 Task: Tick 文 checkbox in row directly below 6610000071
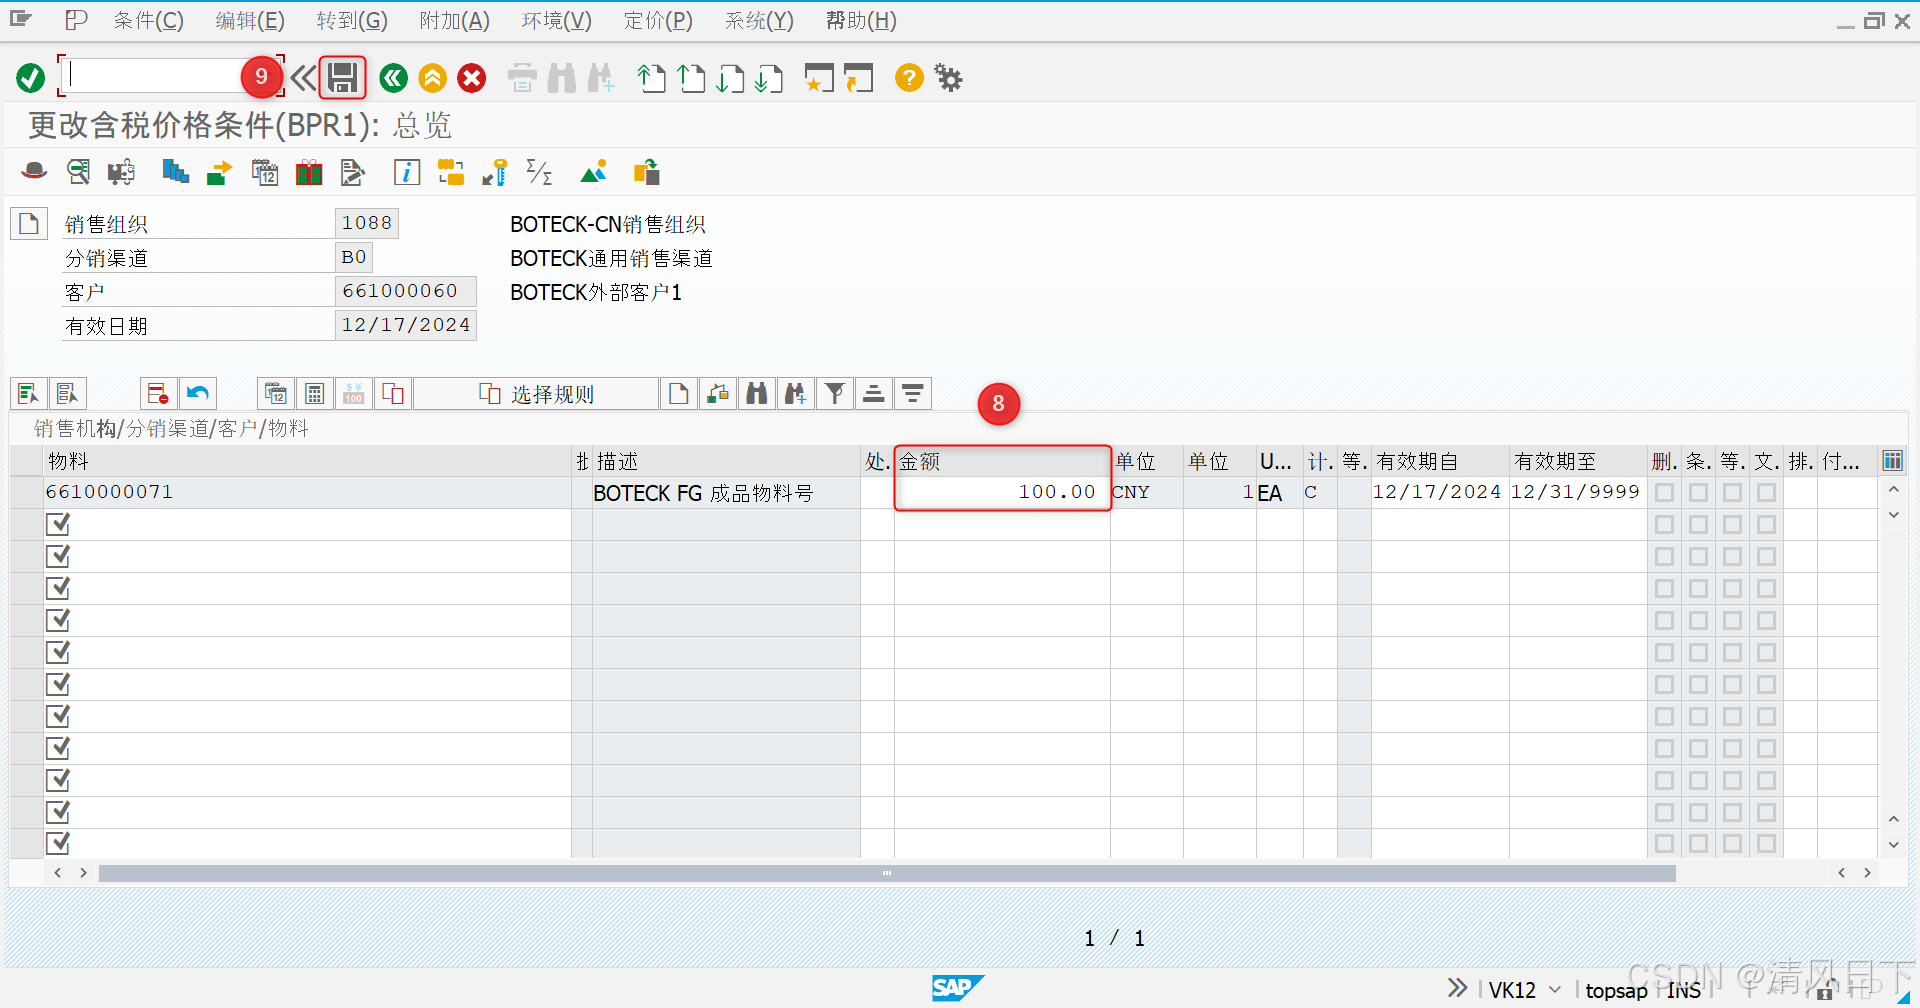coord(1766,524)
